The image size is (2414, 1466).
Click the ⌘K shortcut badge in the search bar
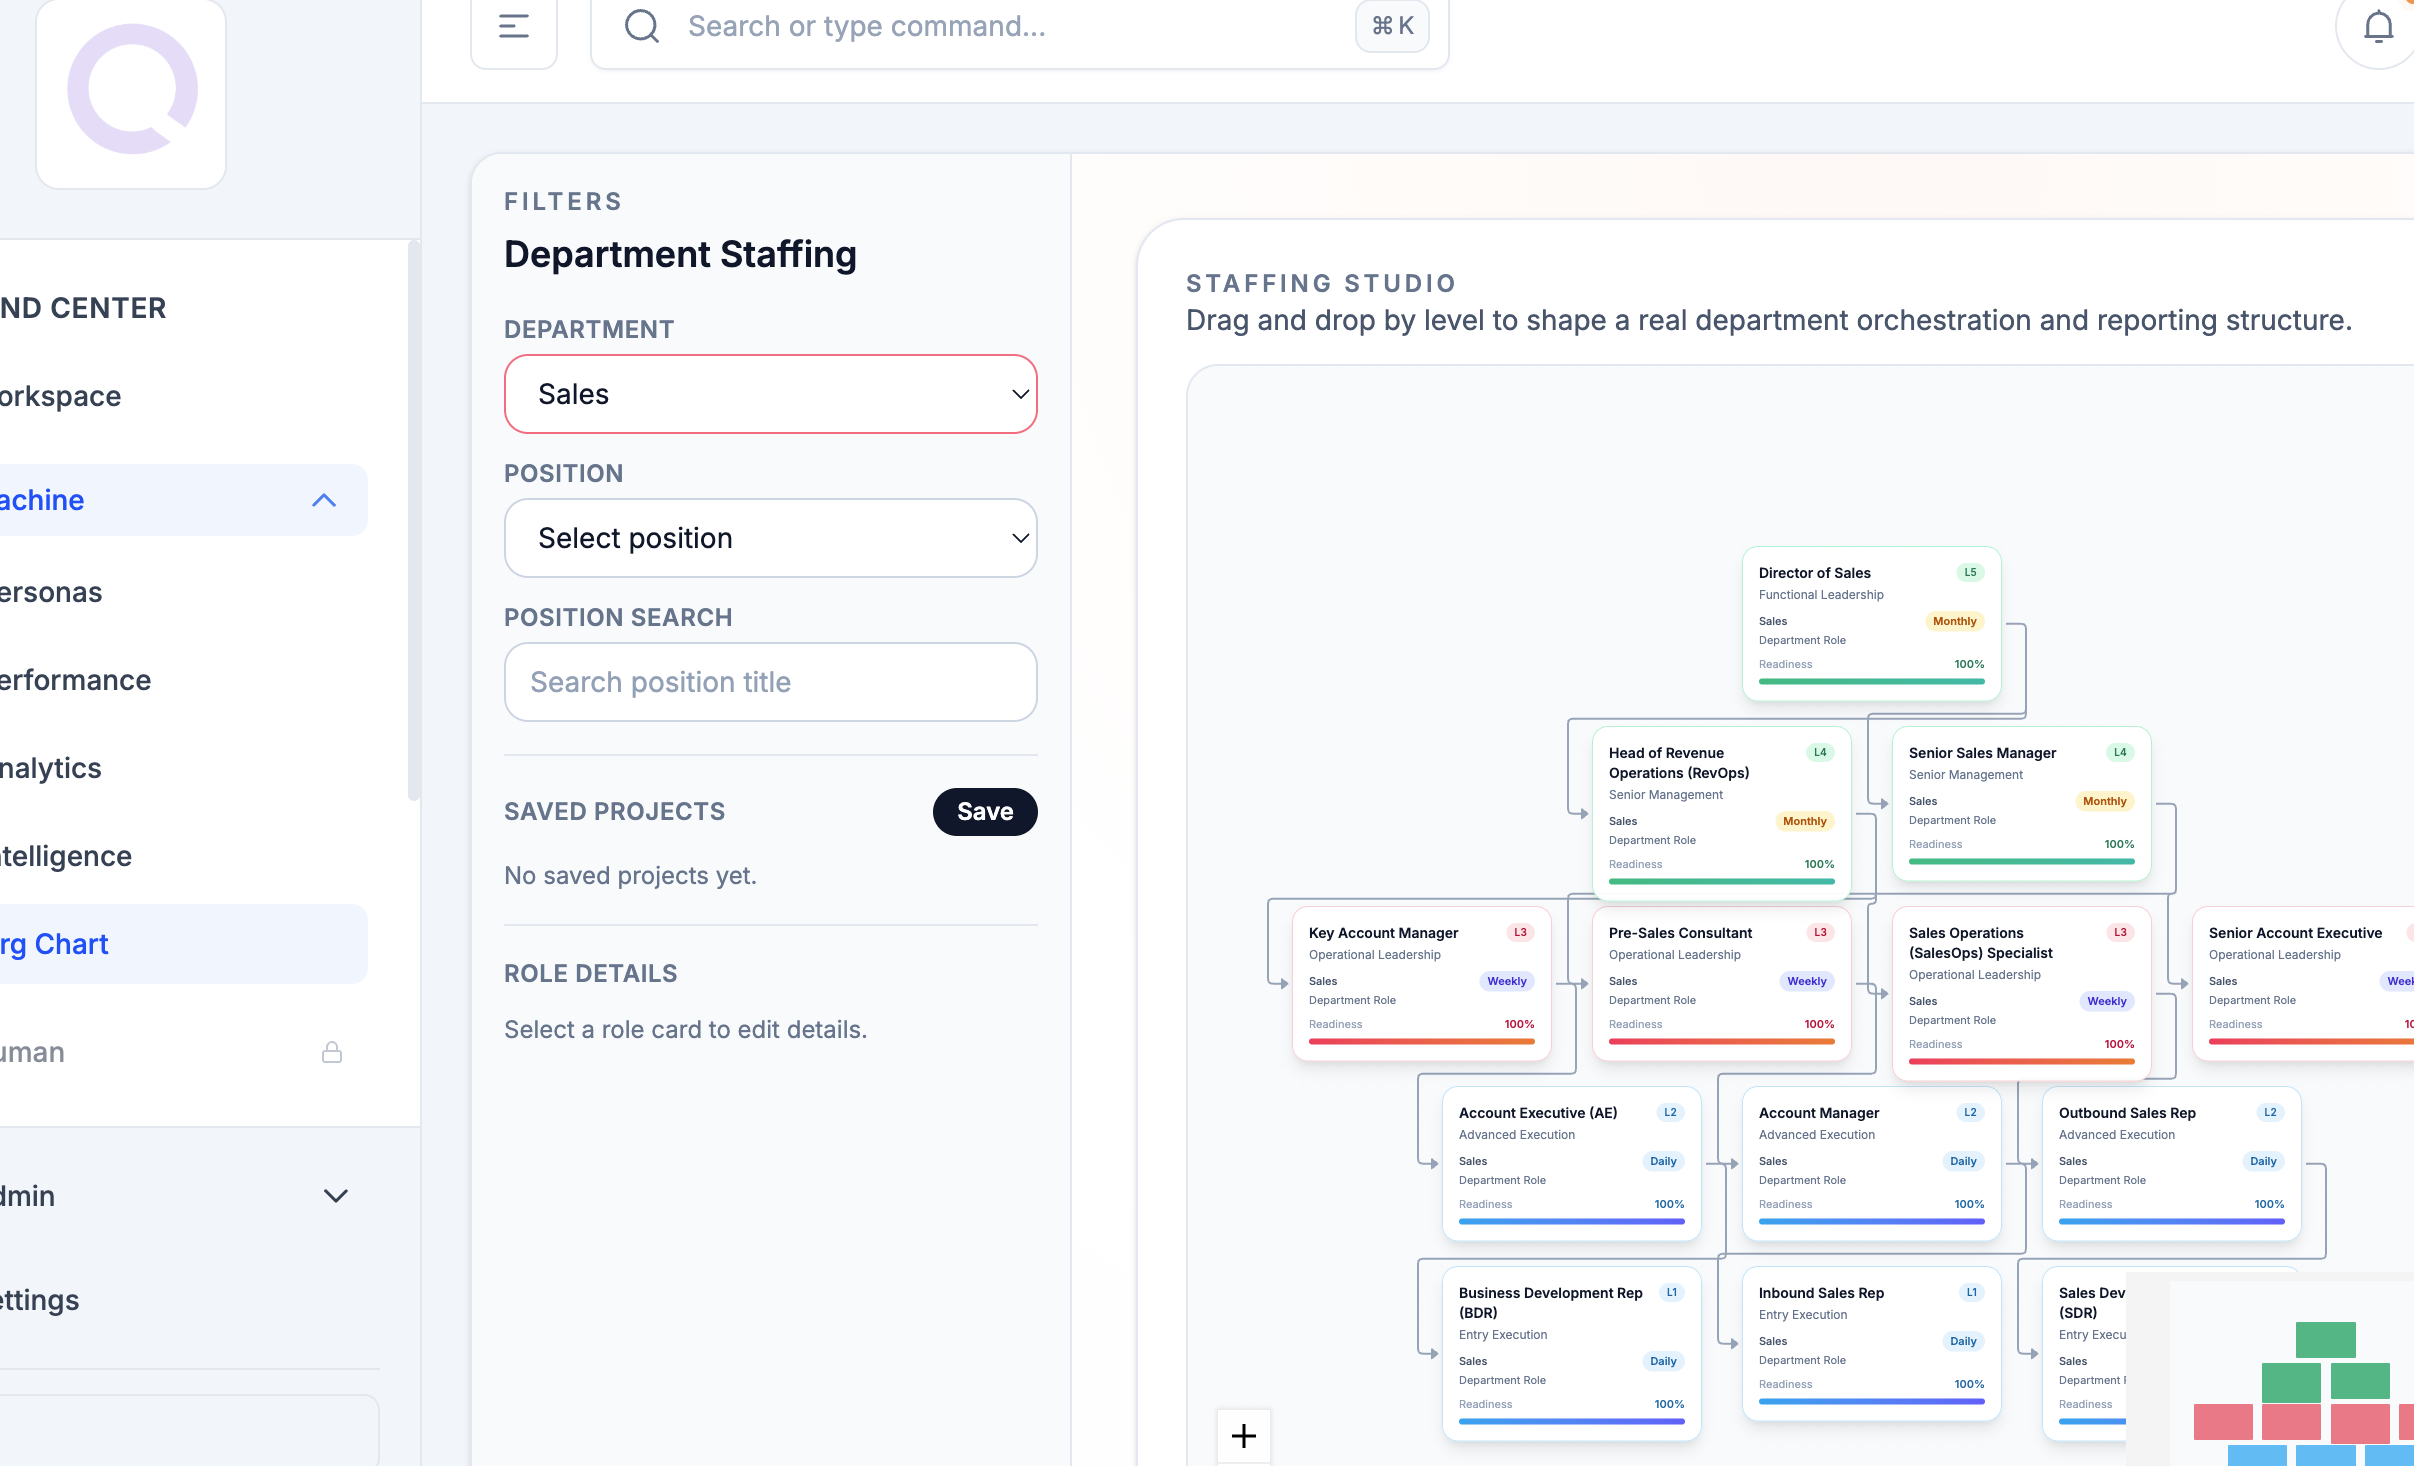(1391, 25)
